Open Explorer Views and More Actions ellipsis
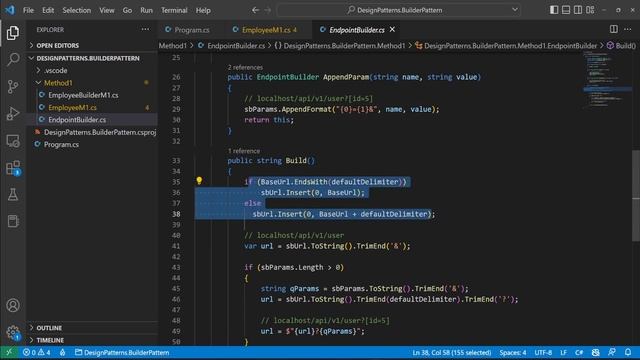Viewport: 640px width, 360px height. click(145, 29)
